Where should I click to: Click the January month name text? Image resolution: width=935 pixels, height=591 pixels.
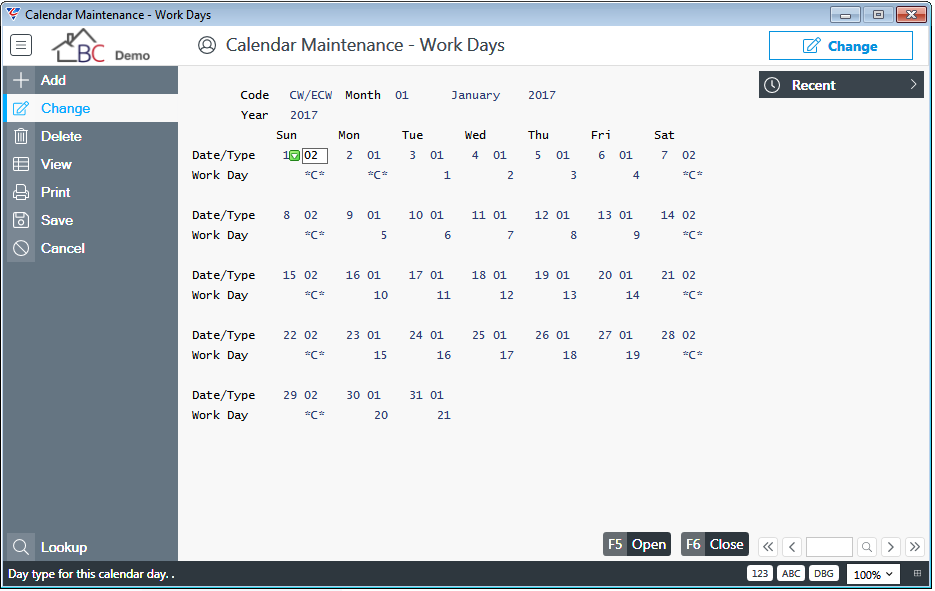tap(475, 95)
